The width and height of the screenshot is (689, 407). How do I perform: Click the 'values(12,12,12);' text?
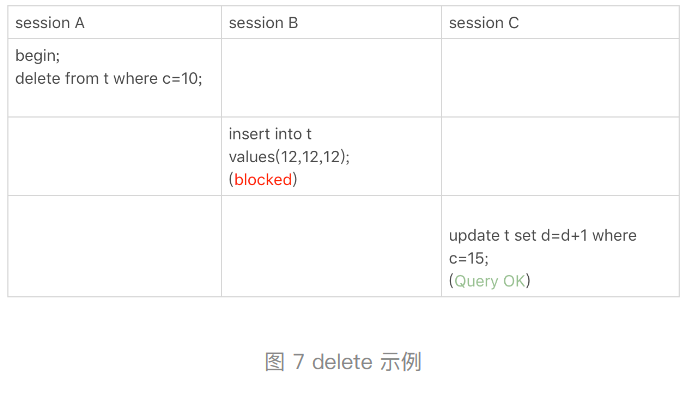tap(289, 157)
